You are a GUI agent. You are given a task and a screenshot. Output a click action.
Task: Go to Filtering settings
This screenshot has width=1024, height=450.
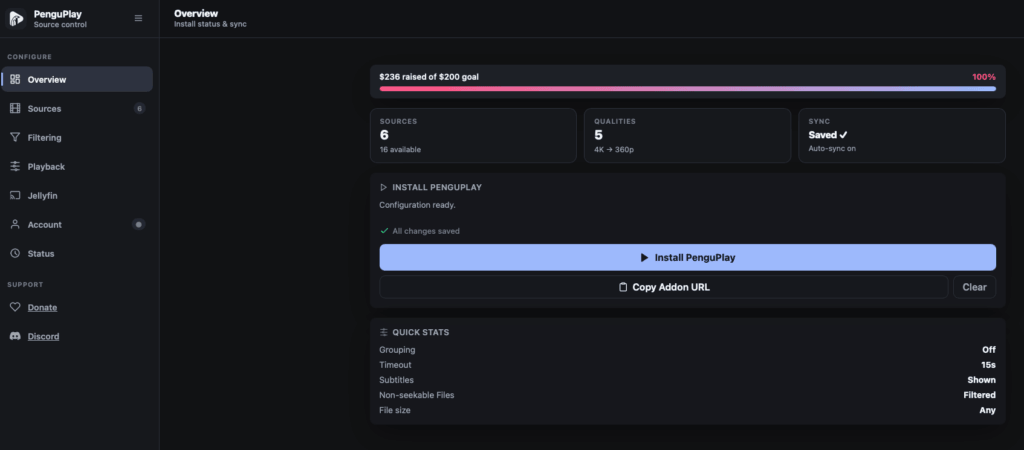77,137
